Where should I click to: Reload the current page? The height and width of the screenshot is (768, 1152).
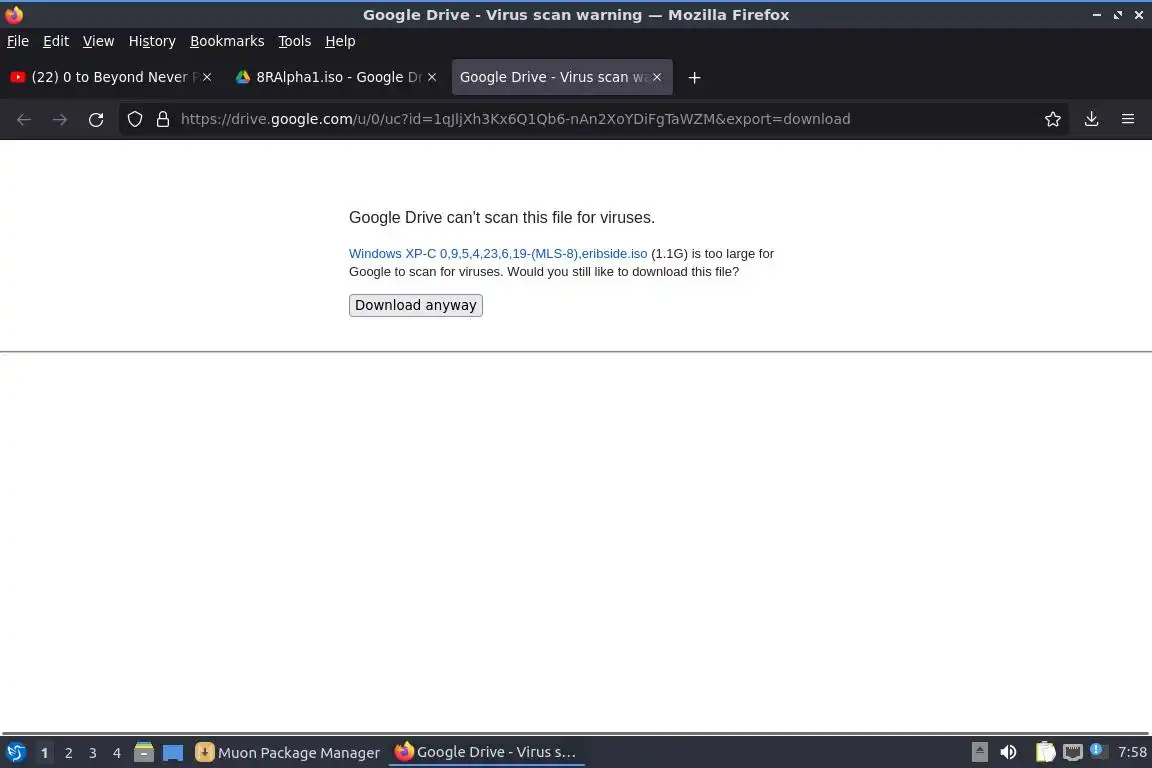(96, 119)
